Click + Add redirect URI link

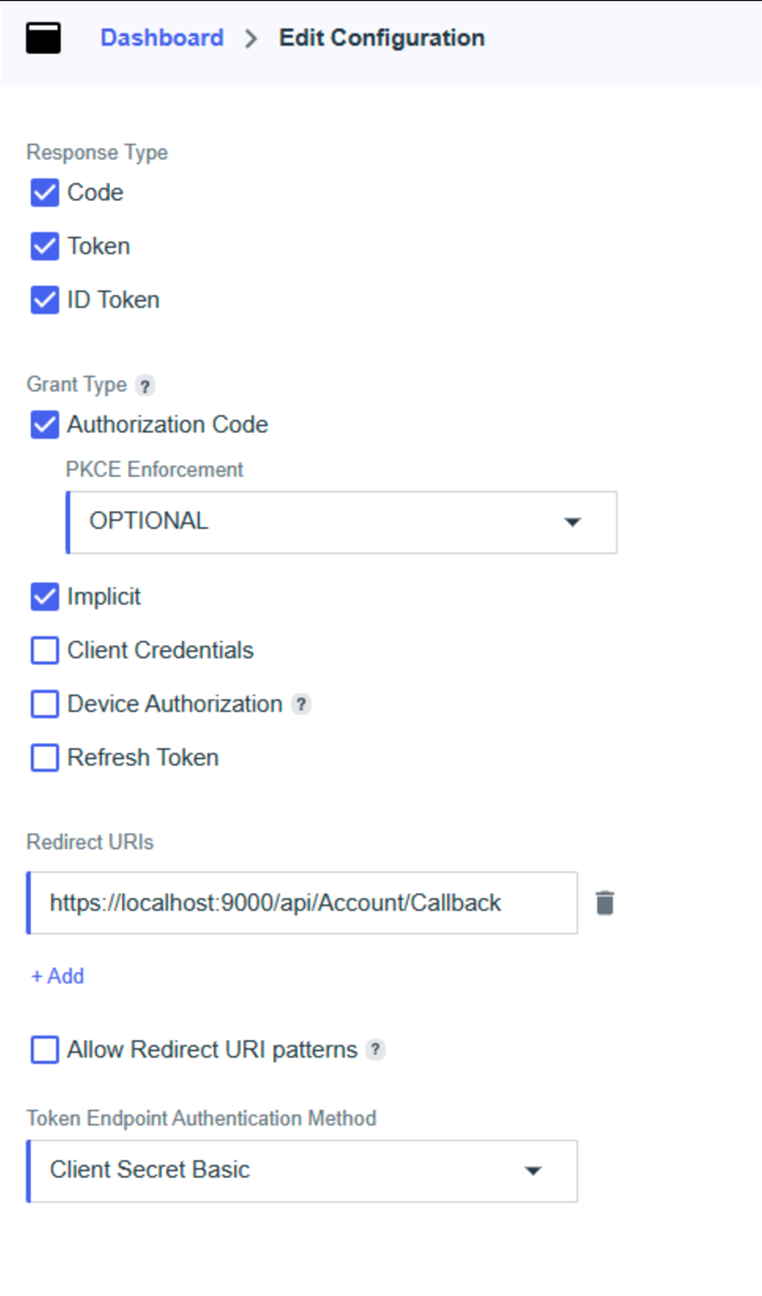(x=58, y=976)
